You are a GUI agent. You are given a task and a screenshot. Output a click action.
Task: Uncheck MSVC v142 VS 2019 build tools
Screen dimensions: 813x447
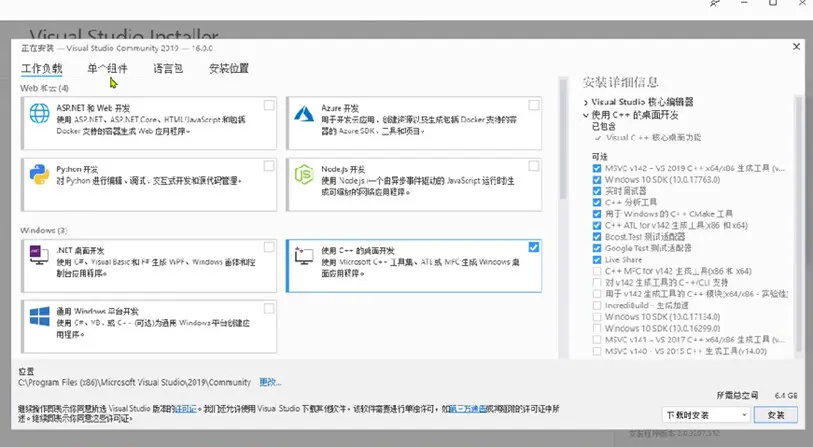[x=597, y=168]
